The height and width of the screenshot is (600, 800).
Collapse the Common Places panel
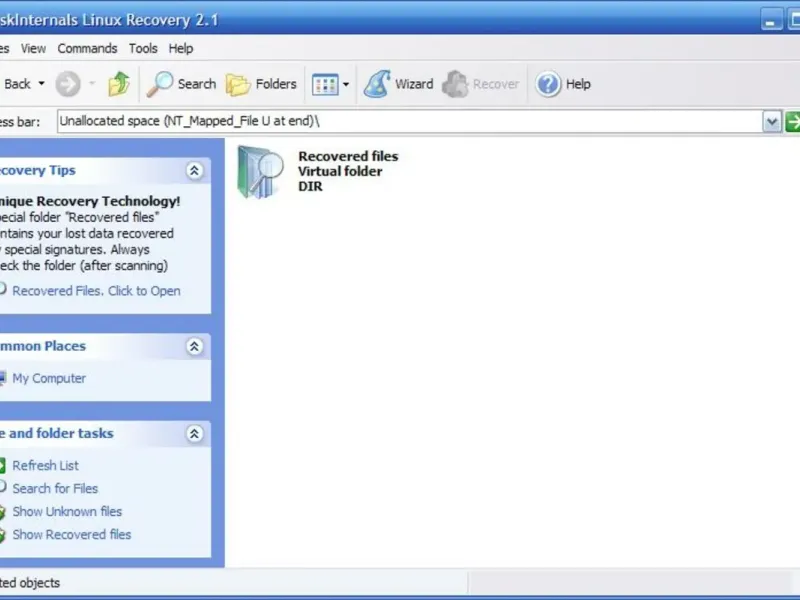194,346
